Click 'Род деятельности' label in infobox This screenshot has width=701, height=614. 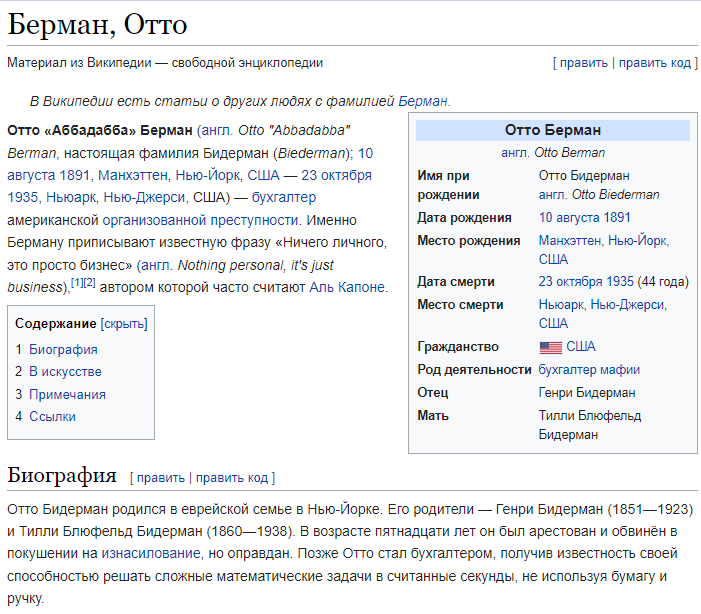pos(474,369)
